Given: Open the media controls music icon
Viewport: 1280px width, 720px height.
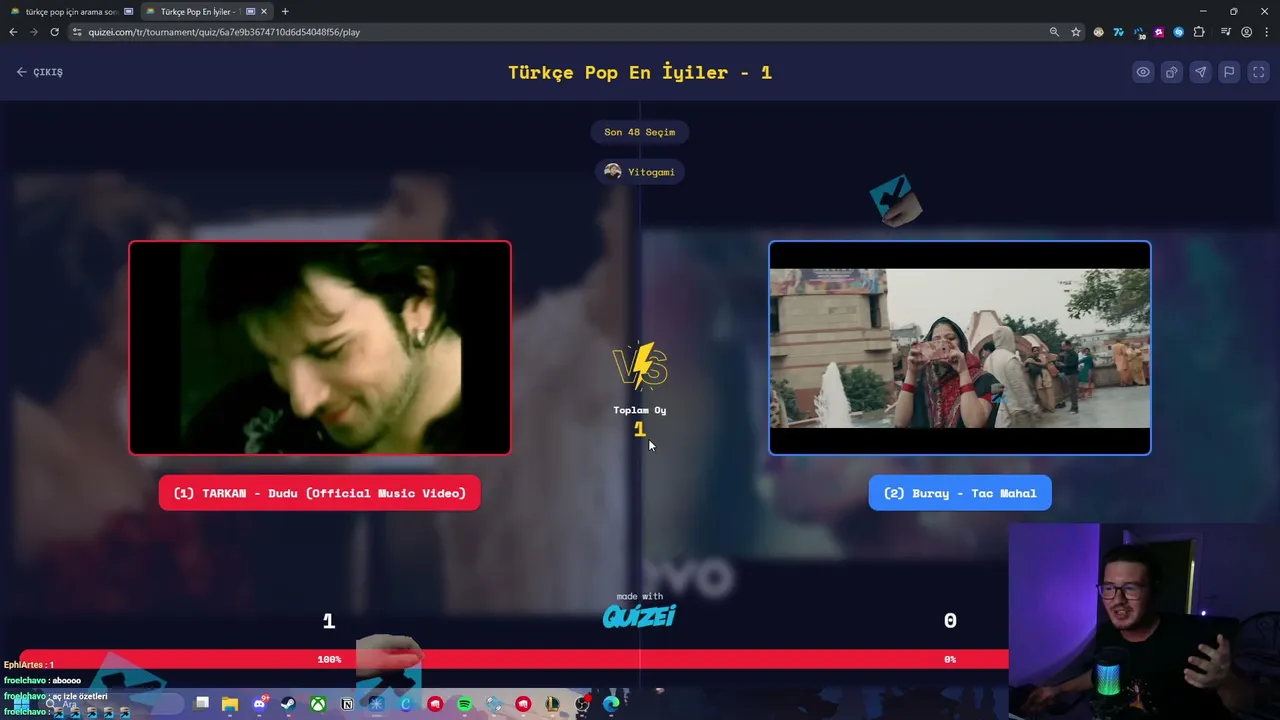Looking at the screenshot, I should tap(1226, 32).
